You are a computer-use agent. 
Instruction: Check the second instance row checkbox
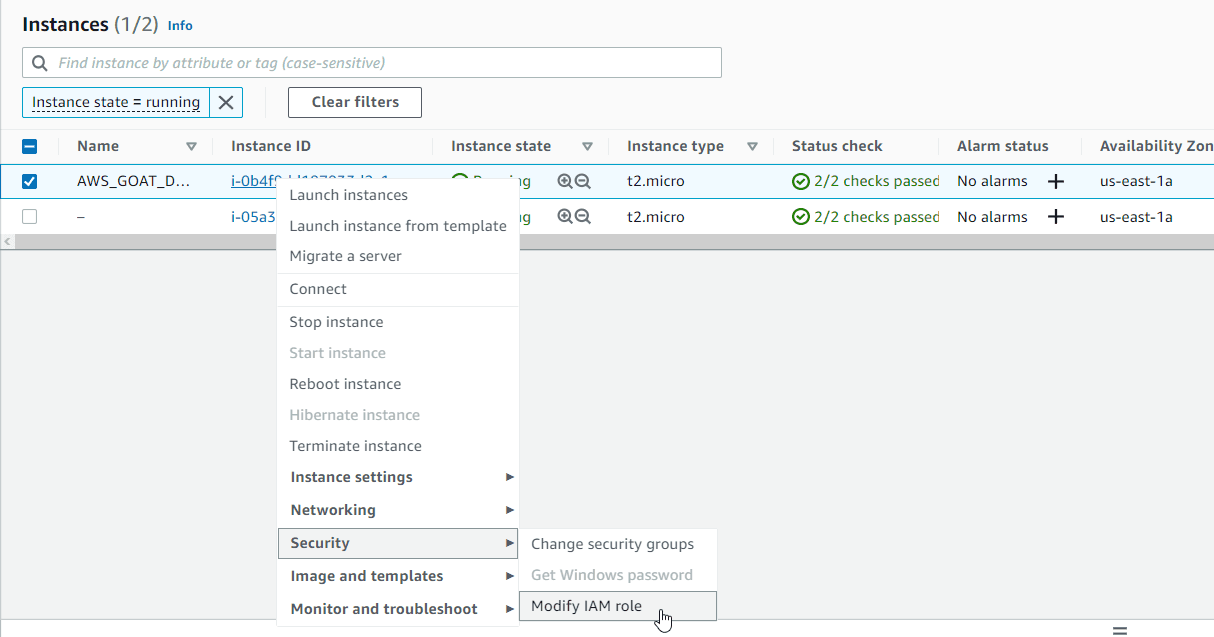point(30,216)
